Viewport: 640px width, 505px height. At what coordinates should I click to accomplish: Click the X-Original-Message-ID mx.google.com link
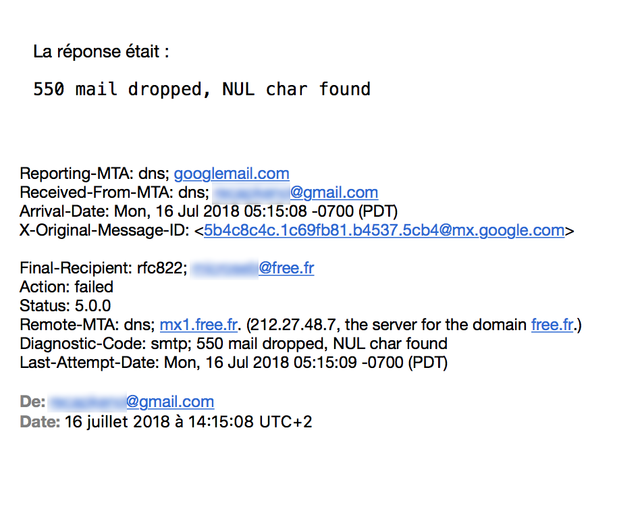pyautogui.click(x=384, y=230)
